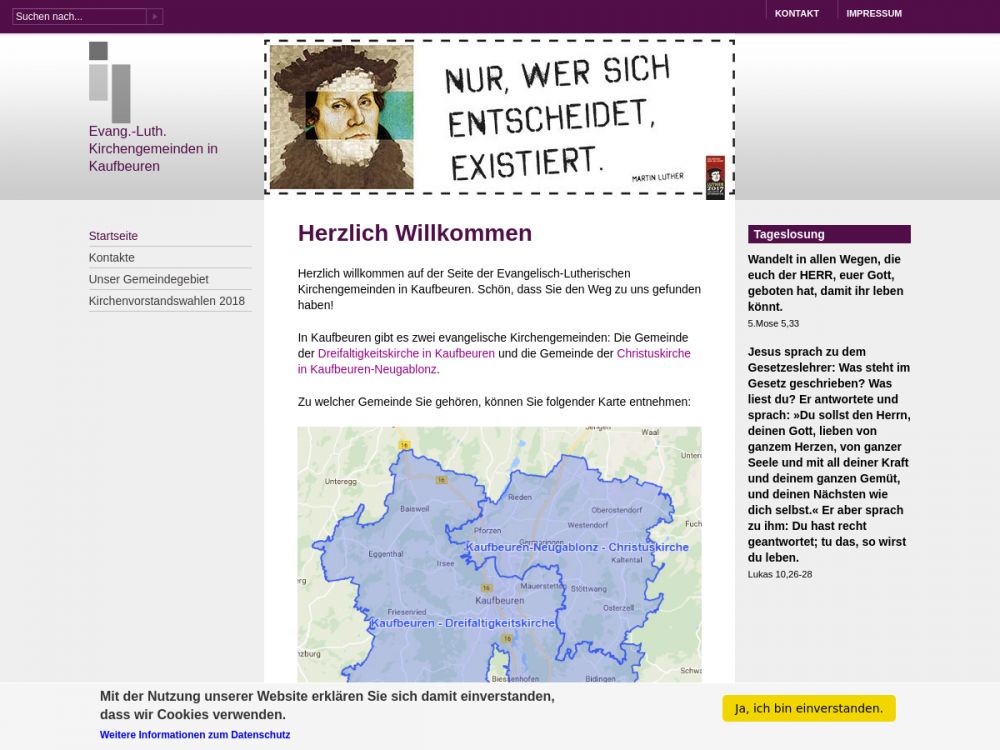Image resolution: width=1000 pixels, height=750 pixels.
Task: Open the KONTAKT page
Action: click(796, 13)
